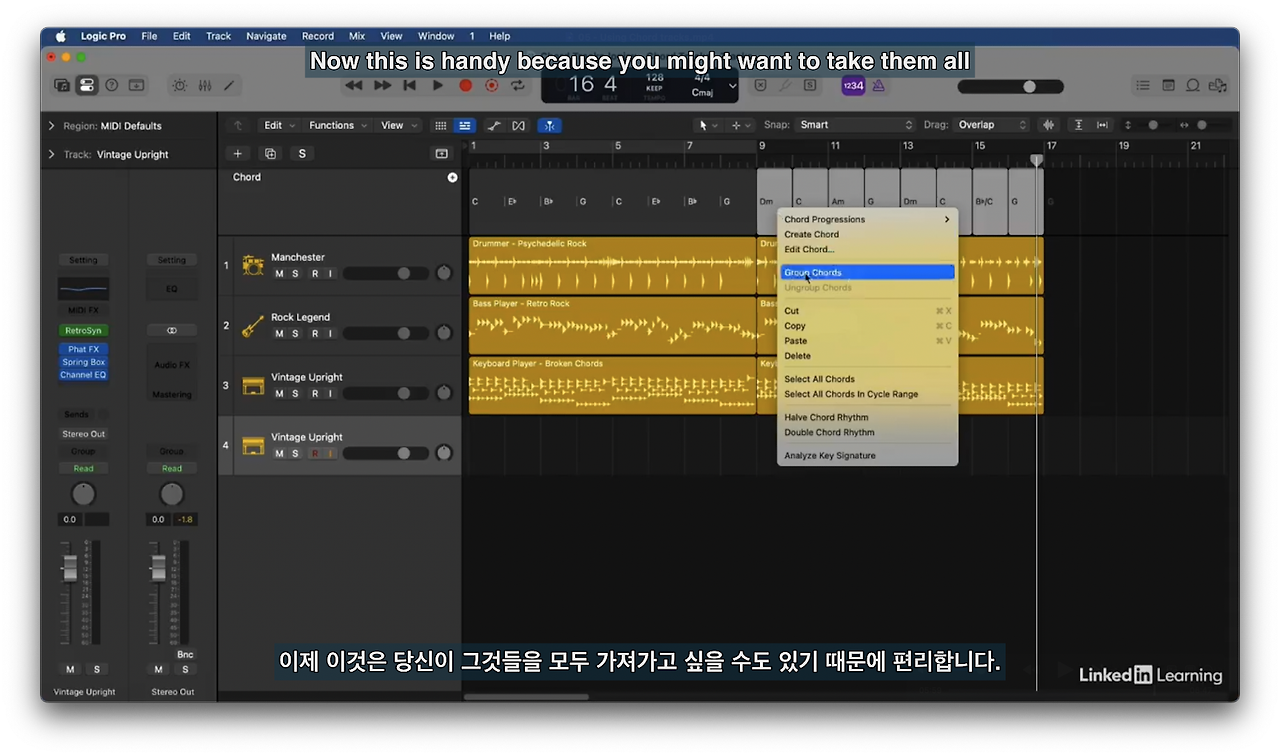The height and width of the screenshot is (756, 1280).
Task: Open the LCD display mode chevron
Action: click(732, 86)
